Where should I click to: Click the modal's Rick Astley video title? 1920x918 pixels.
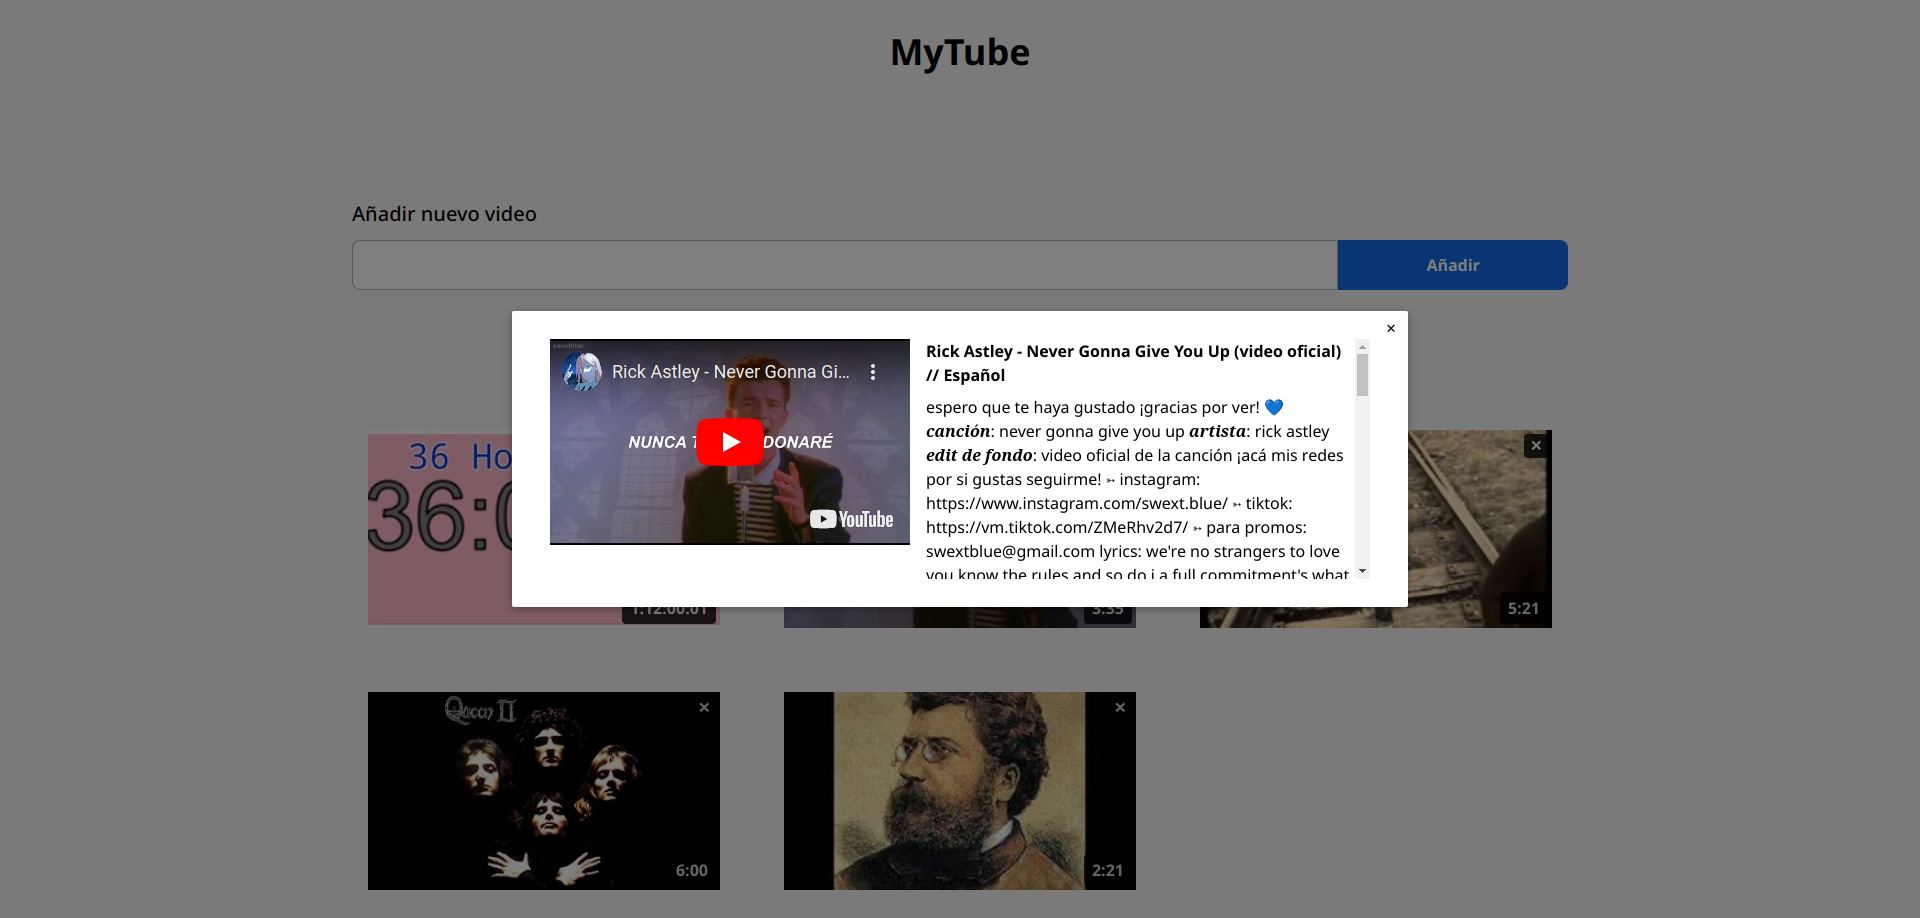[x=1133, y=363]
